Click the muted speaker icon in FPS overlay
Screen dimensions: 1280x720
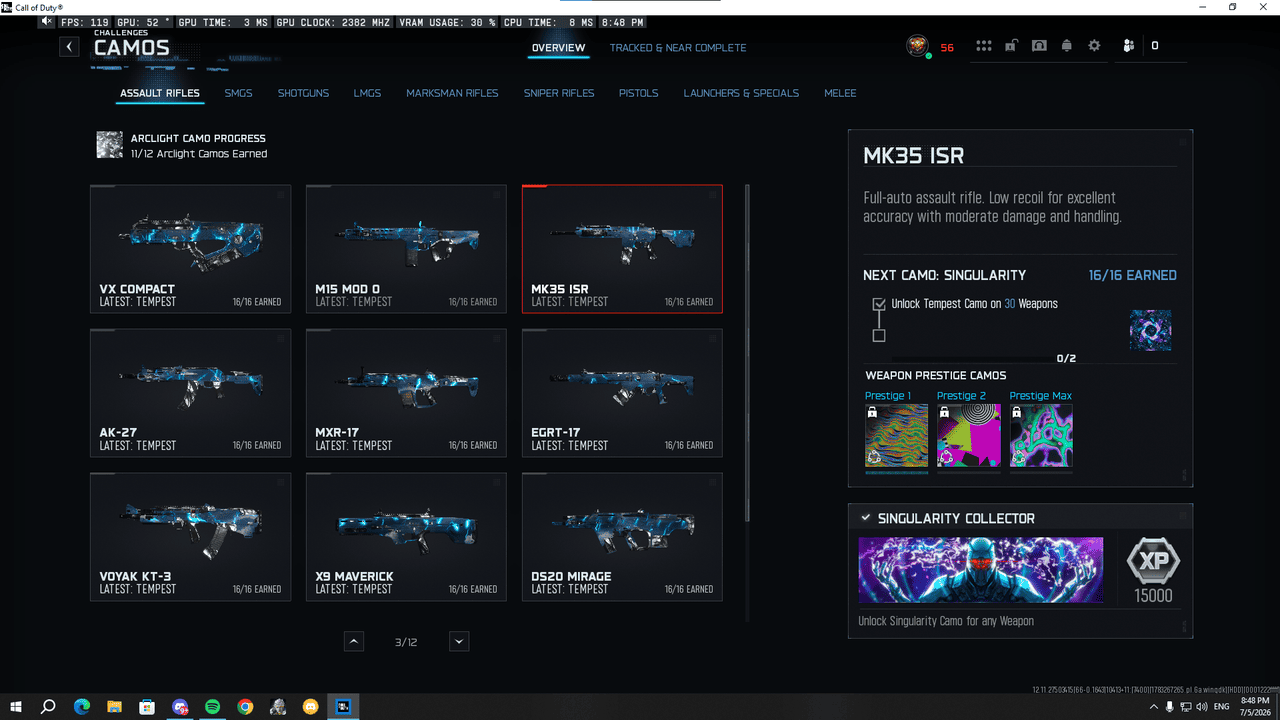pyautogui.click(x=47, y=21)
